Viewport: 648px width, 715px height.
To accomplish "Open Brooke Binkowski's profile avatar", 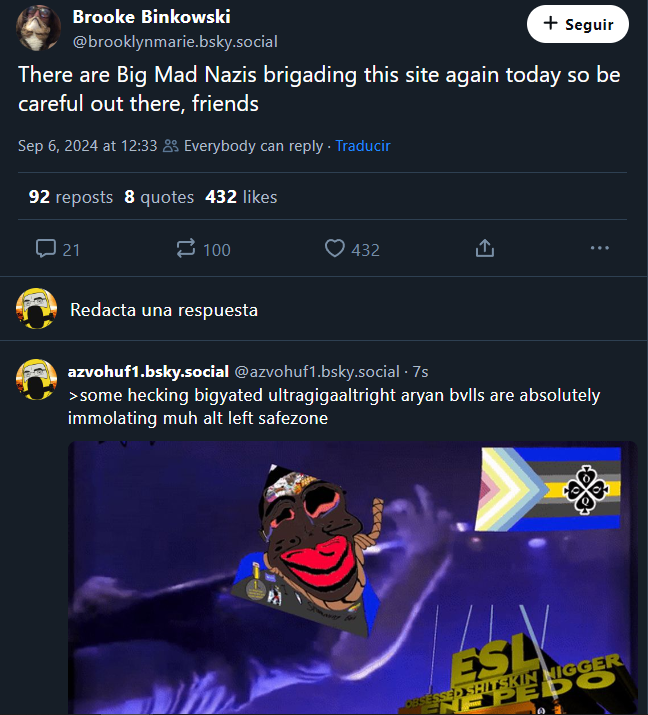I will coord(37,27).
